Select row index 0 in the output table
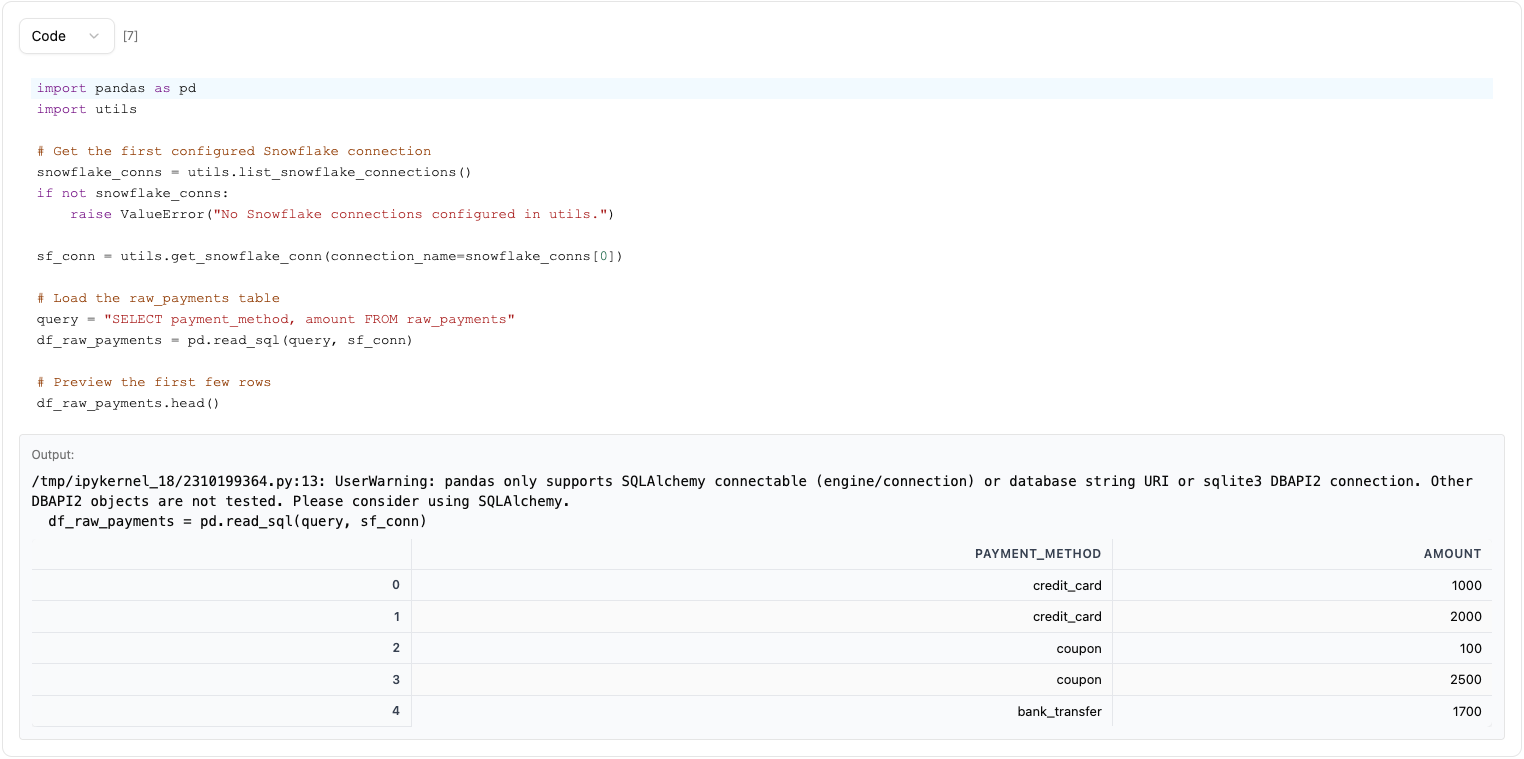 pos(395,585)
